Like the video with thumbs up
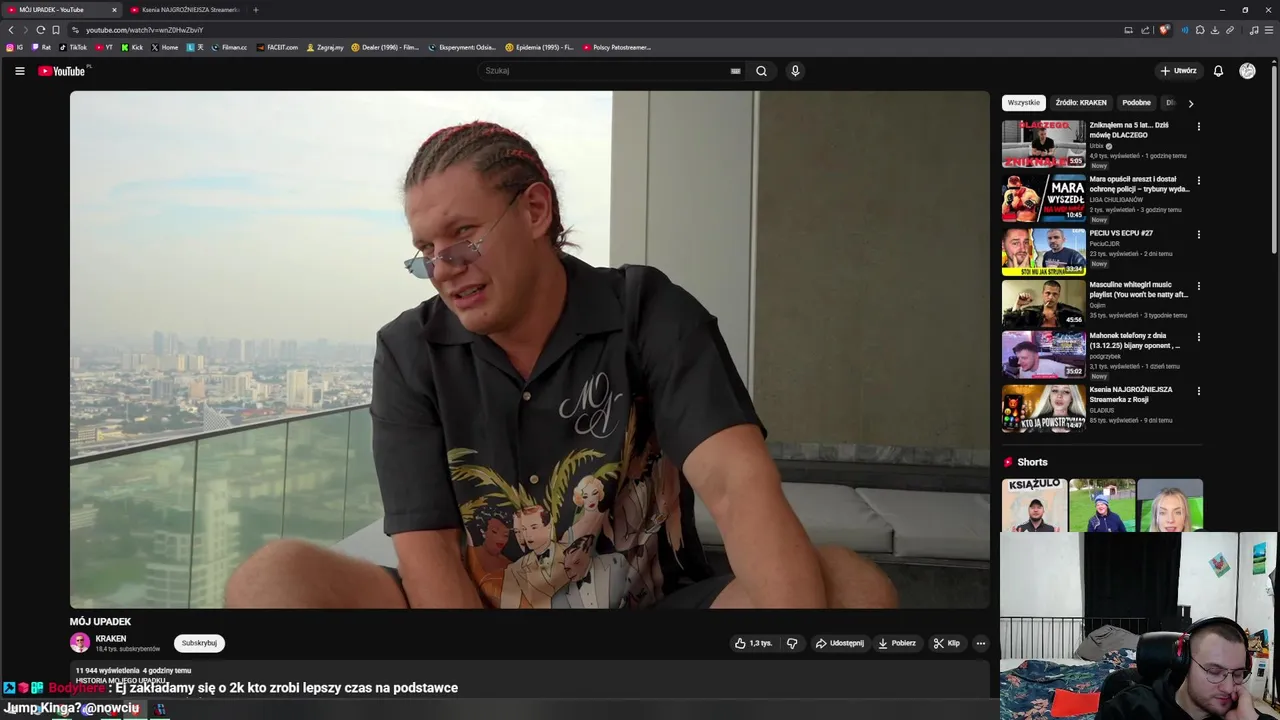 [753, 643]
